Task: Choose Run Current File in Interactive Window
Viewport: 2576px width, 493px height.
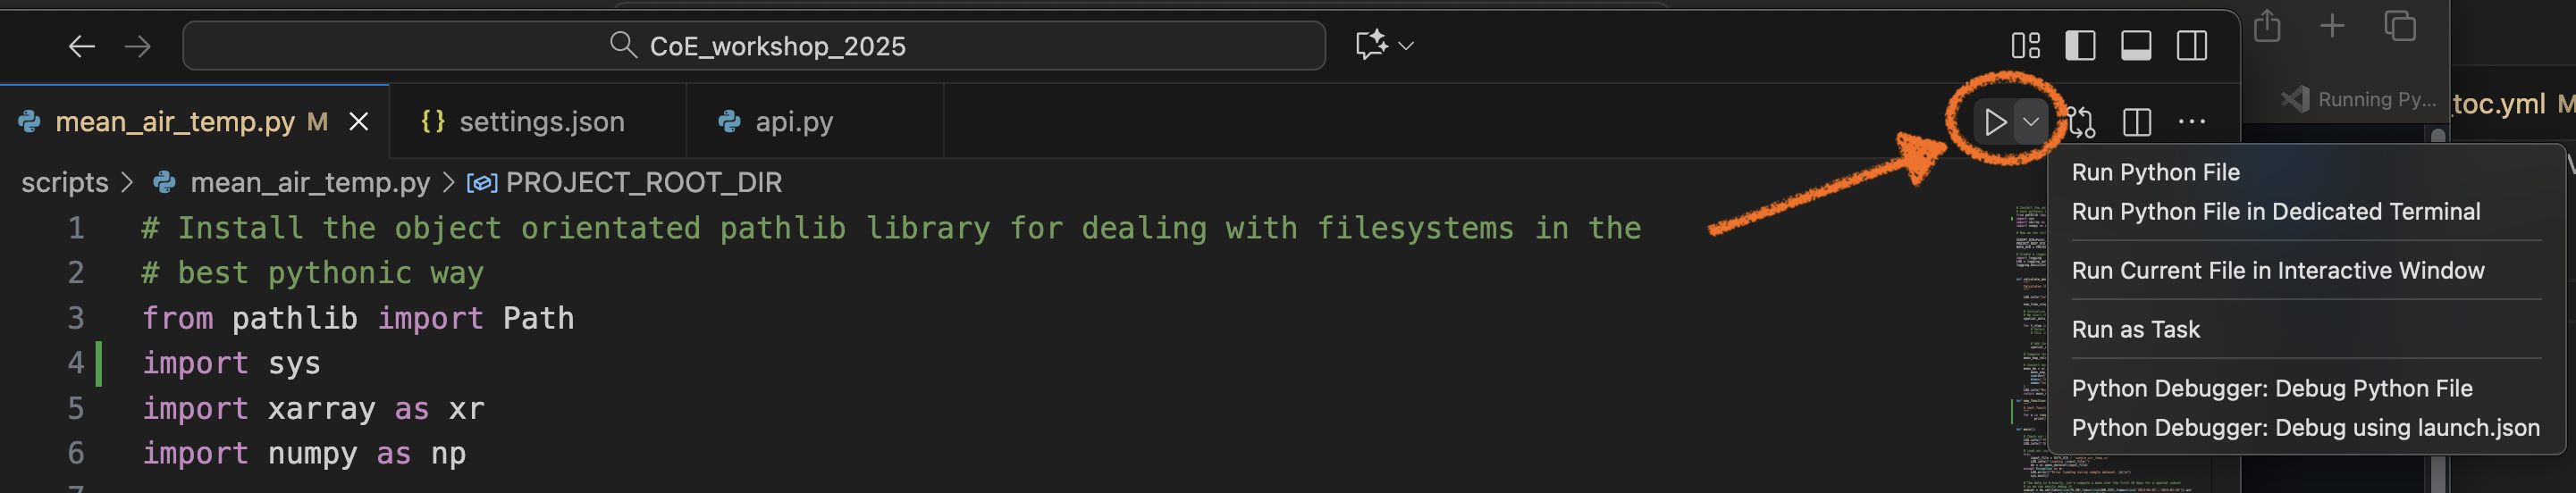Action: click(x=2277, y=271)
